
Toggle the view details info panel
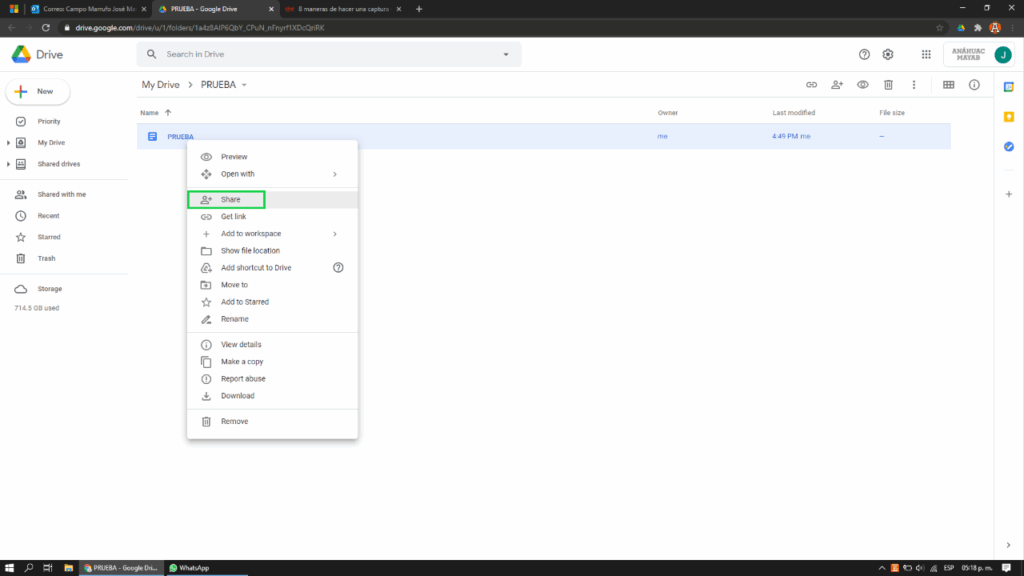(x=974, y=85)
